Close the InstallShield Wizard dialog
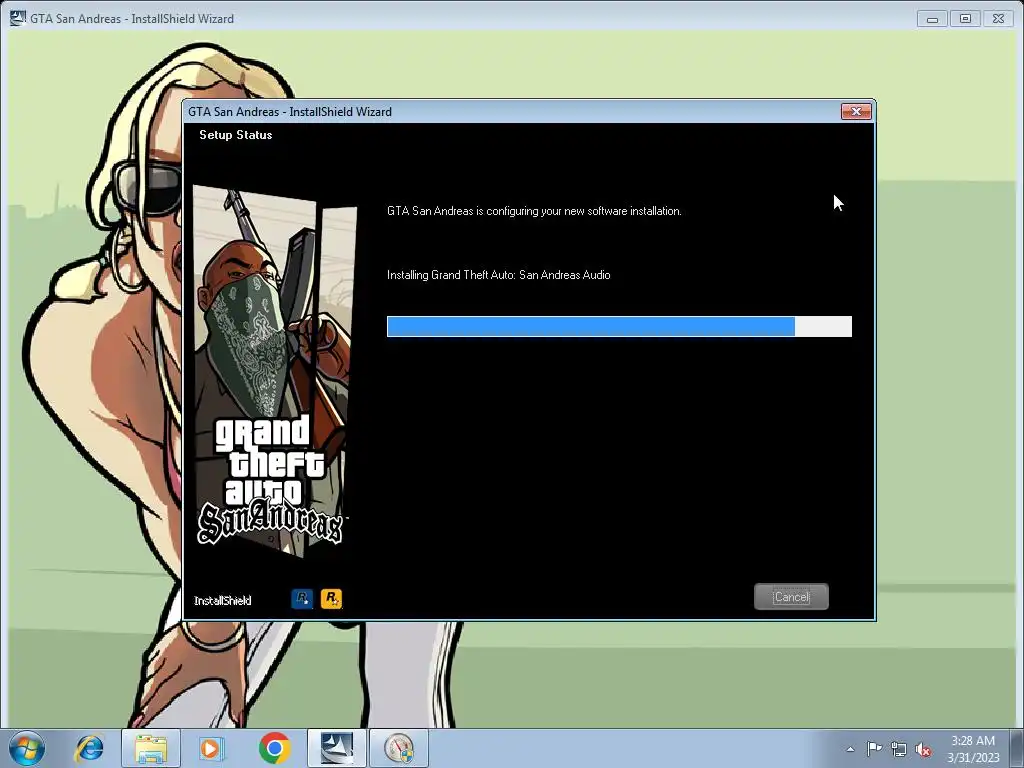This screenshot has height=768, width=1024. tap(856, 112)
